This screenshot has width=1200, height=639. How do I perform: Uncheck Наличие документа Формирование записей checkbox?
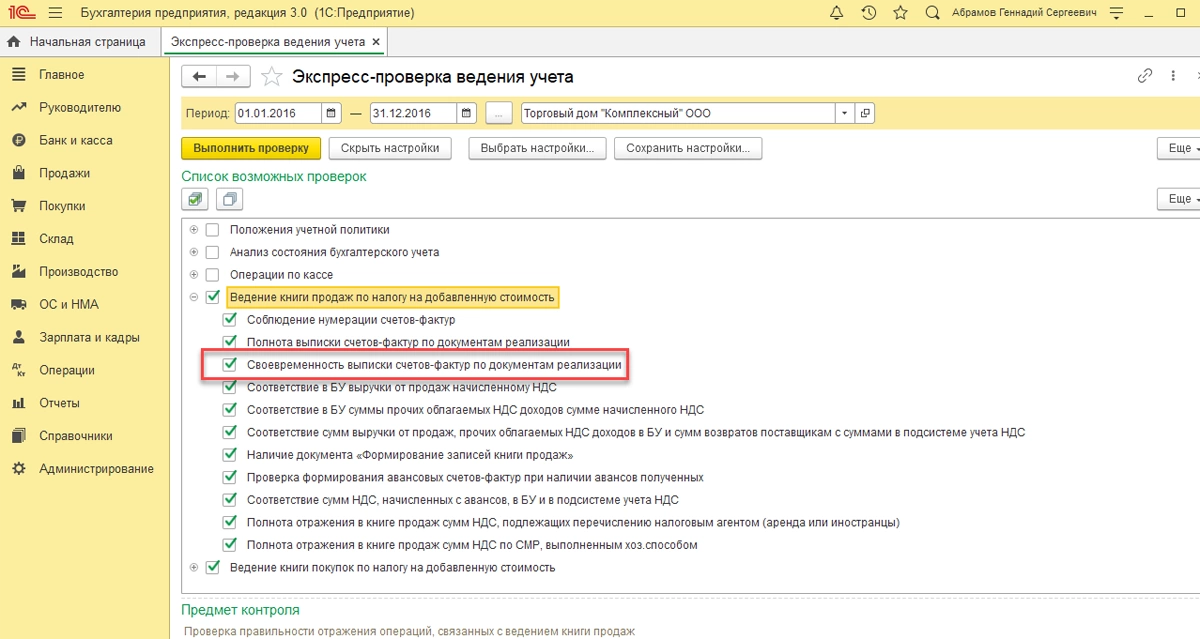pyautogui.click(x=230, y=455)
